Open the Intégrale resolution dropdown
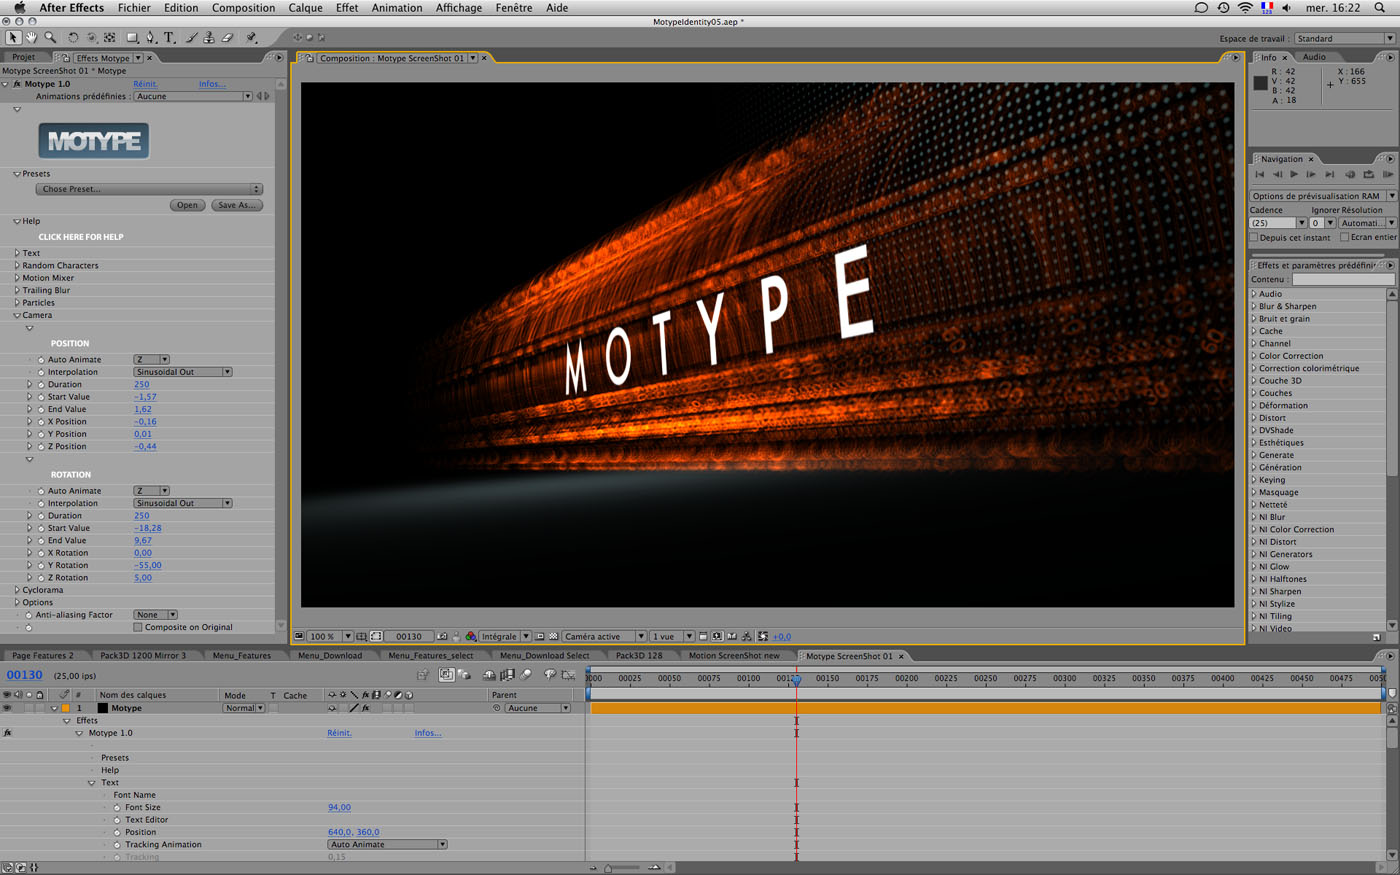This screenshot has width=1400, height=875. 504,636
